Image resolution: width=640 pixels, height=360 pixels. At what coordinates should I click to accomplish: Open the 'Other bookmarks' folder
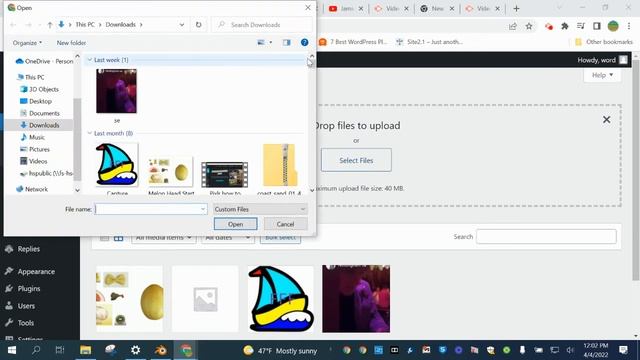coord(604,42)
